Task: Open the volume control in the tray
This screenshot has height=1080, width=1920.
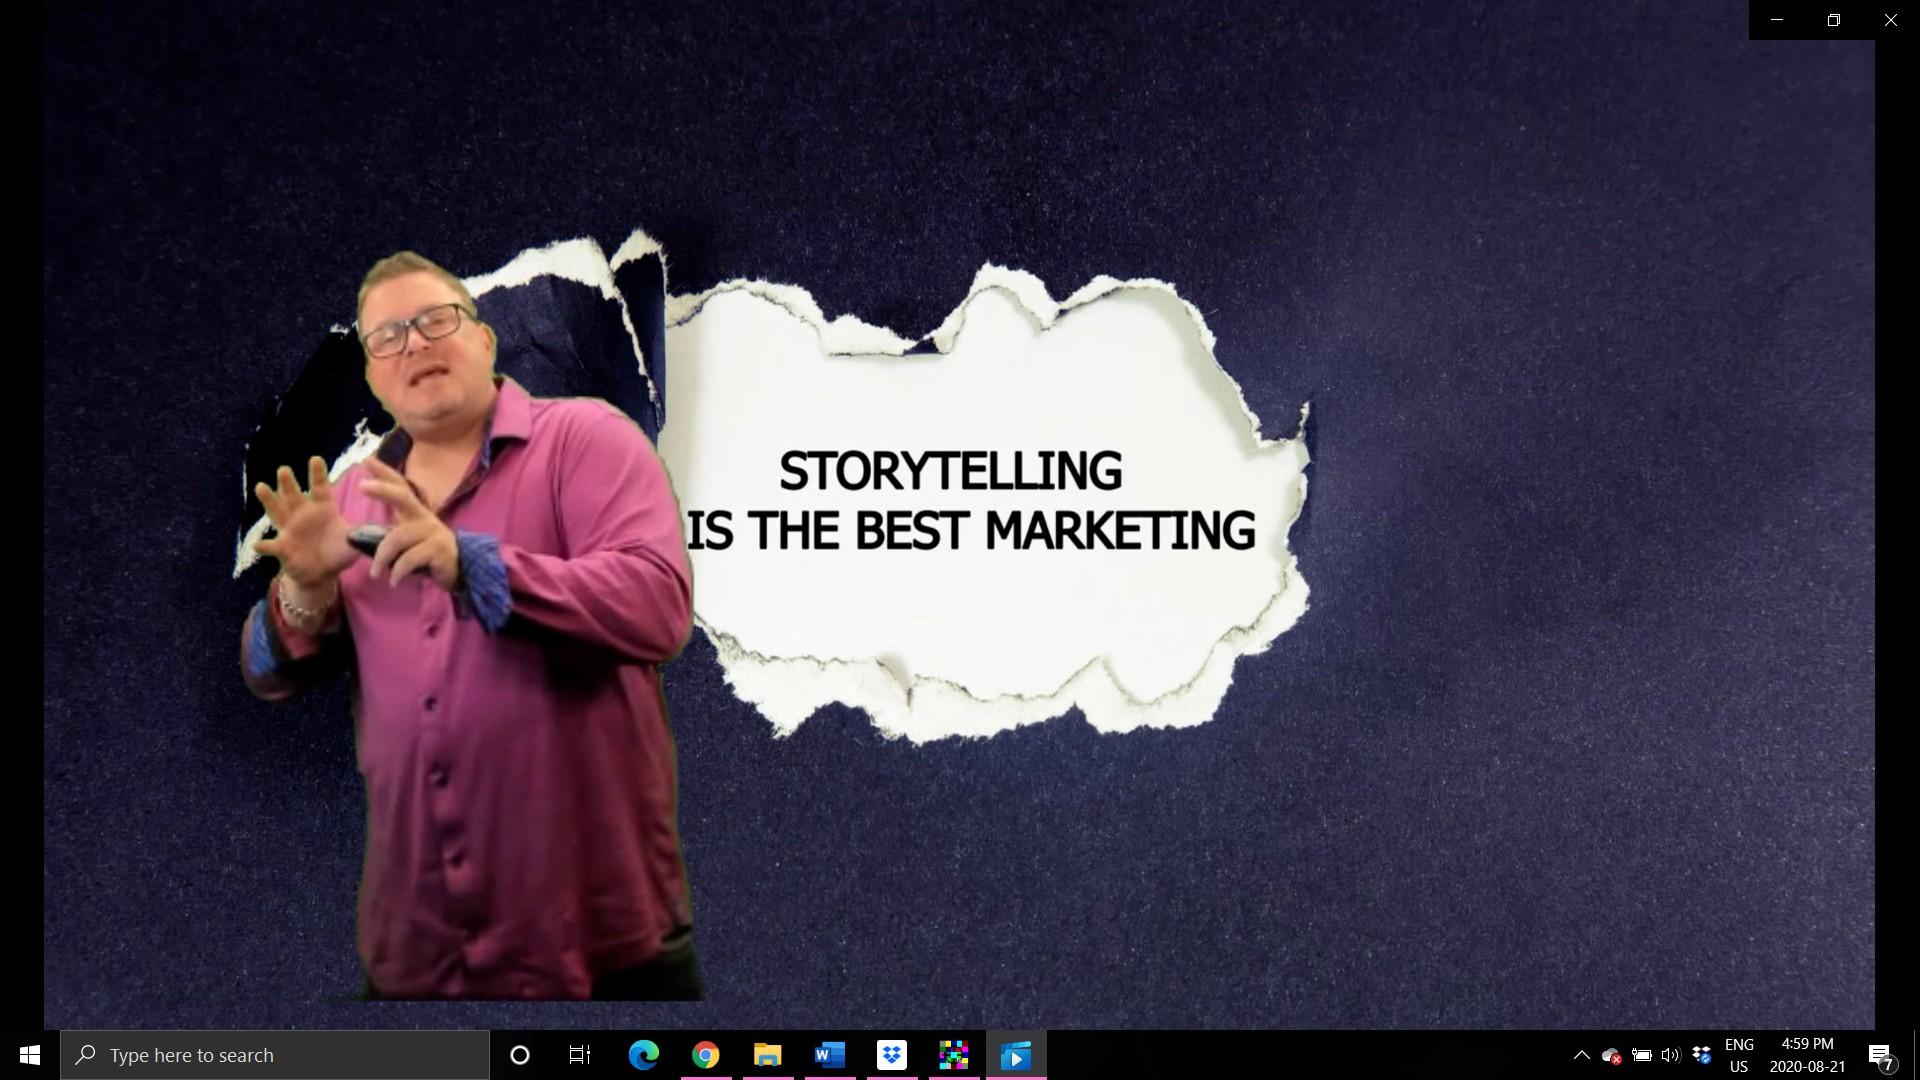Action: 1670,1055
